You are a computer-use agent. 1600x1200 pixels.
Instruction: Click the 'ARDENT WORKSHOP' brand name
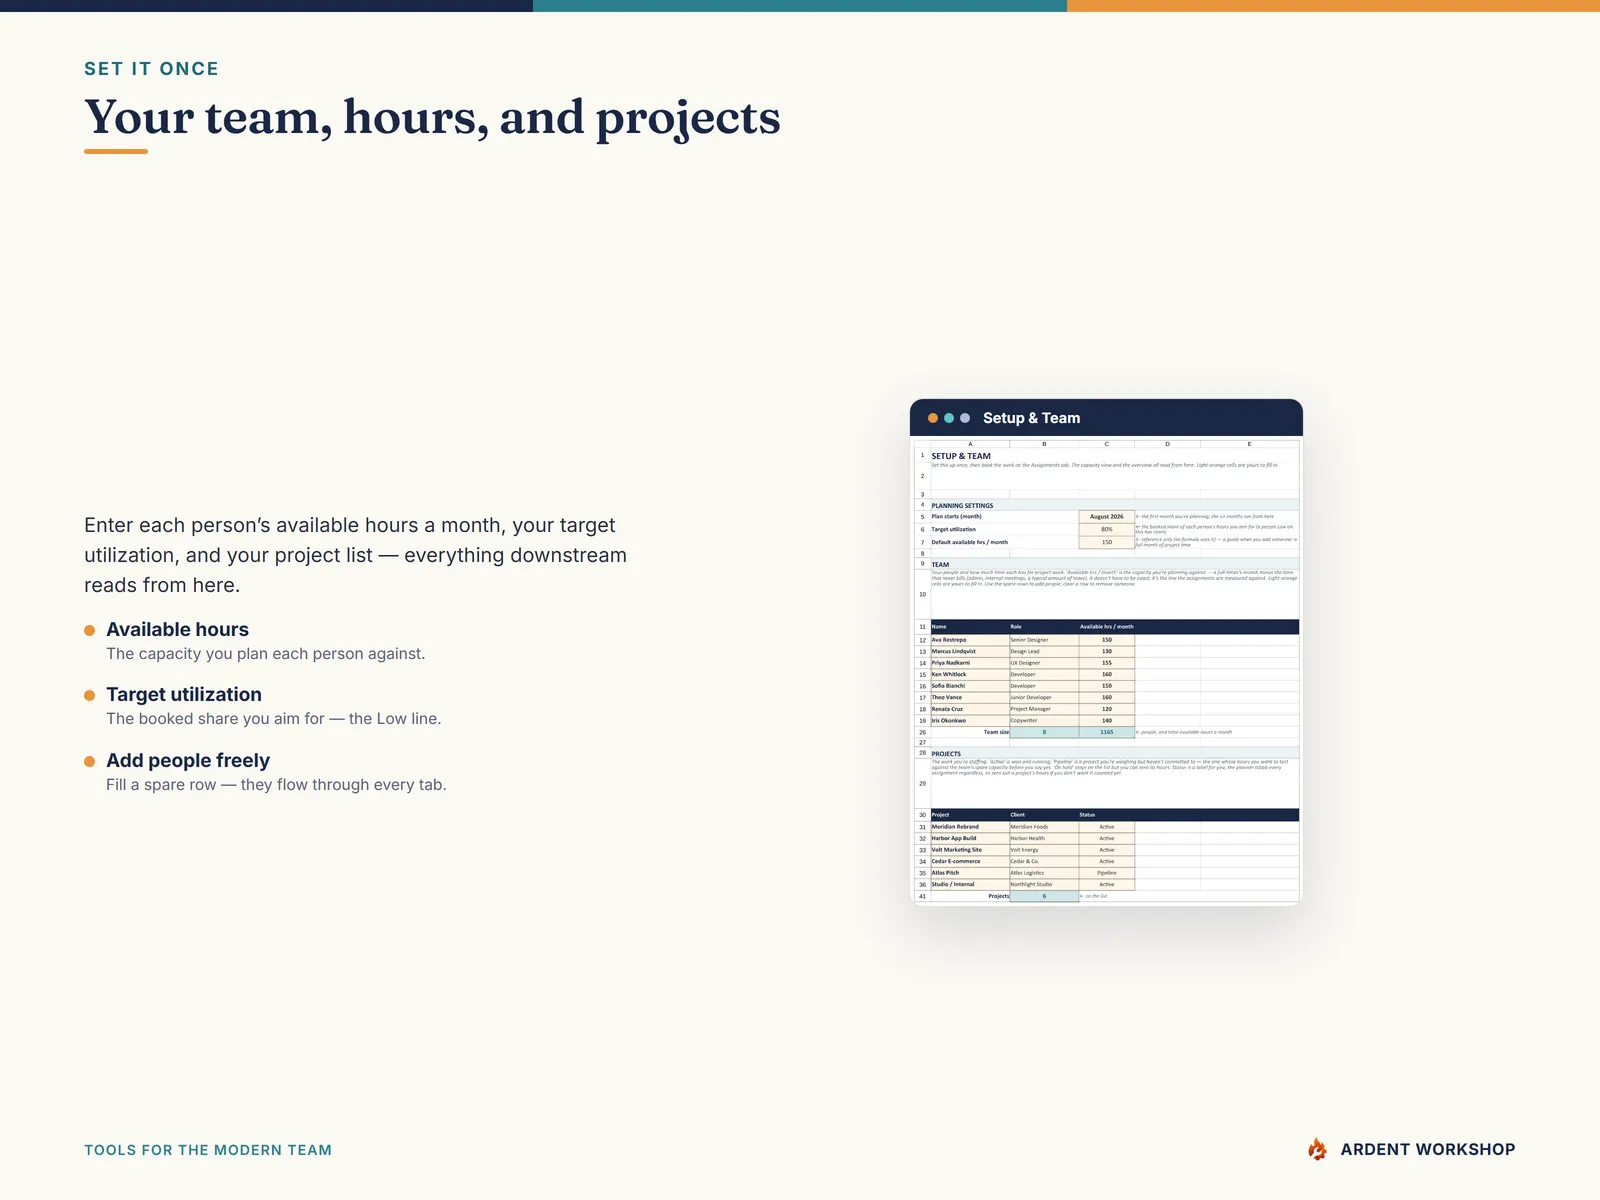(x=1428, y=1150)
